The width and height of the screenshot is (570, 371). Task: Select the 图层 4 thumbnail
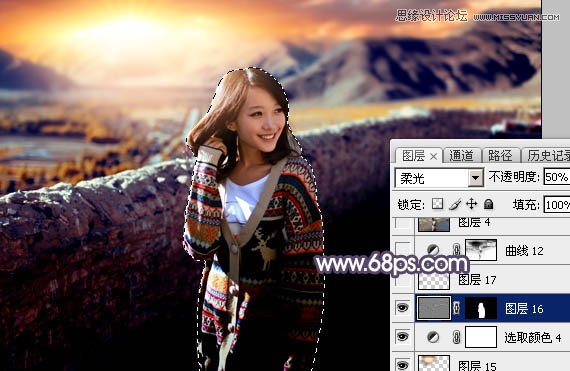[x=434, y=224]
